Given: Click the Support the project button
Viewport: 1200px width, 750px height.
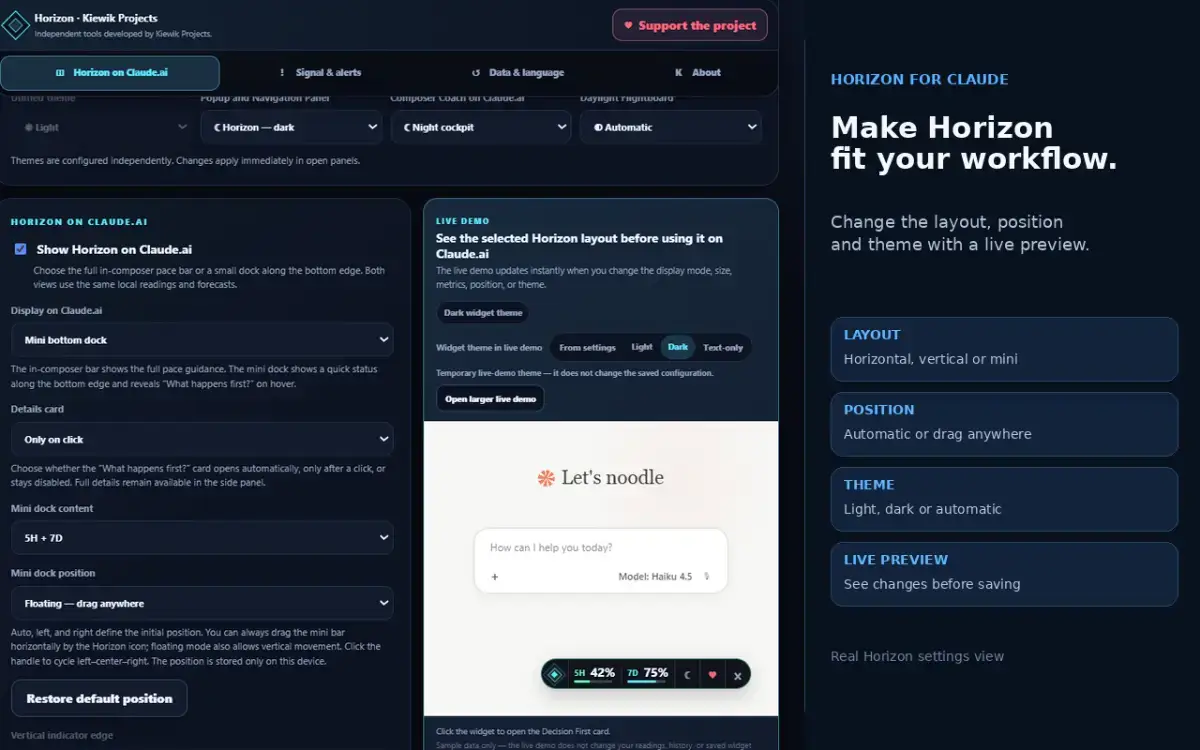Looking at the screenshot, I should pyautogui.click(x=690, y=25).
